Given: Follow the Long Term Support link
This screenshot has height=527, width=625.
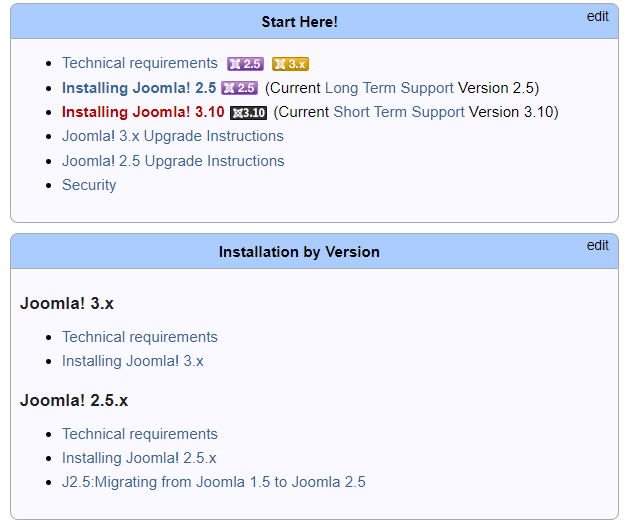Looking at the screenshot, I should point(389,88).
